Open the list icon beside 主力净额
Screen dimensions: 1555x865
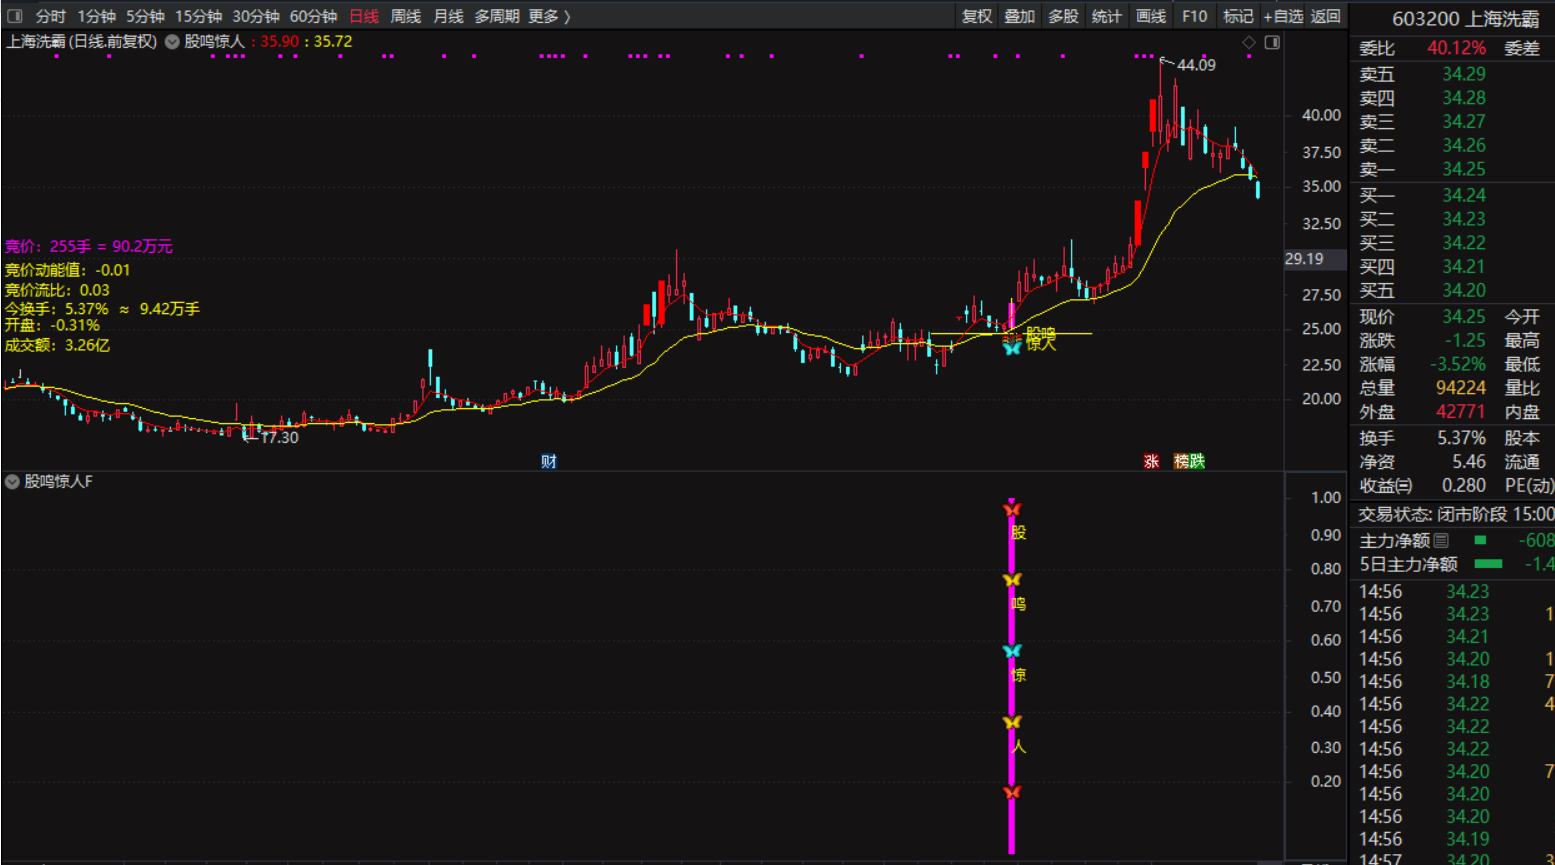1441,541
